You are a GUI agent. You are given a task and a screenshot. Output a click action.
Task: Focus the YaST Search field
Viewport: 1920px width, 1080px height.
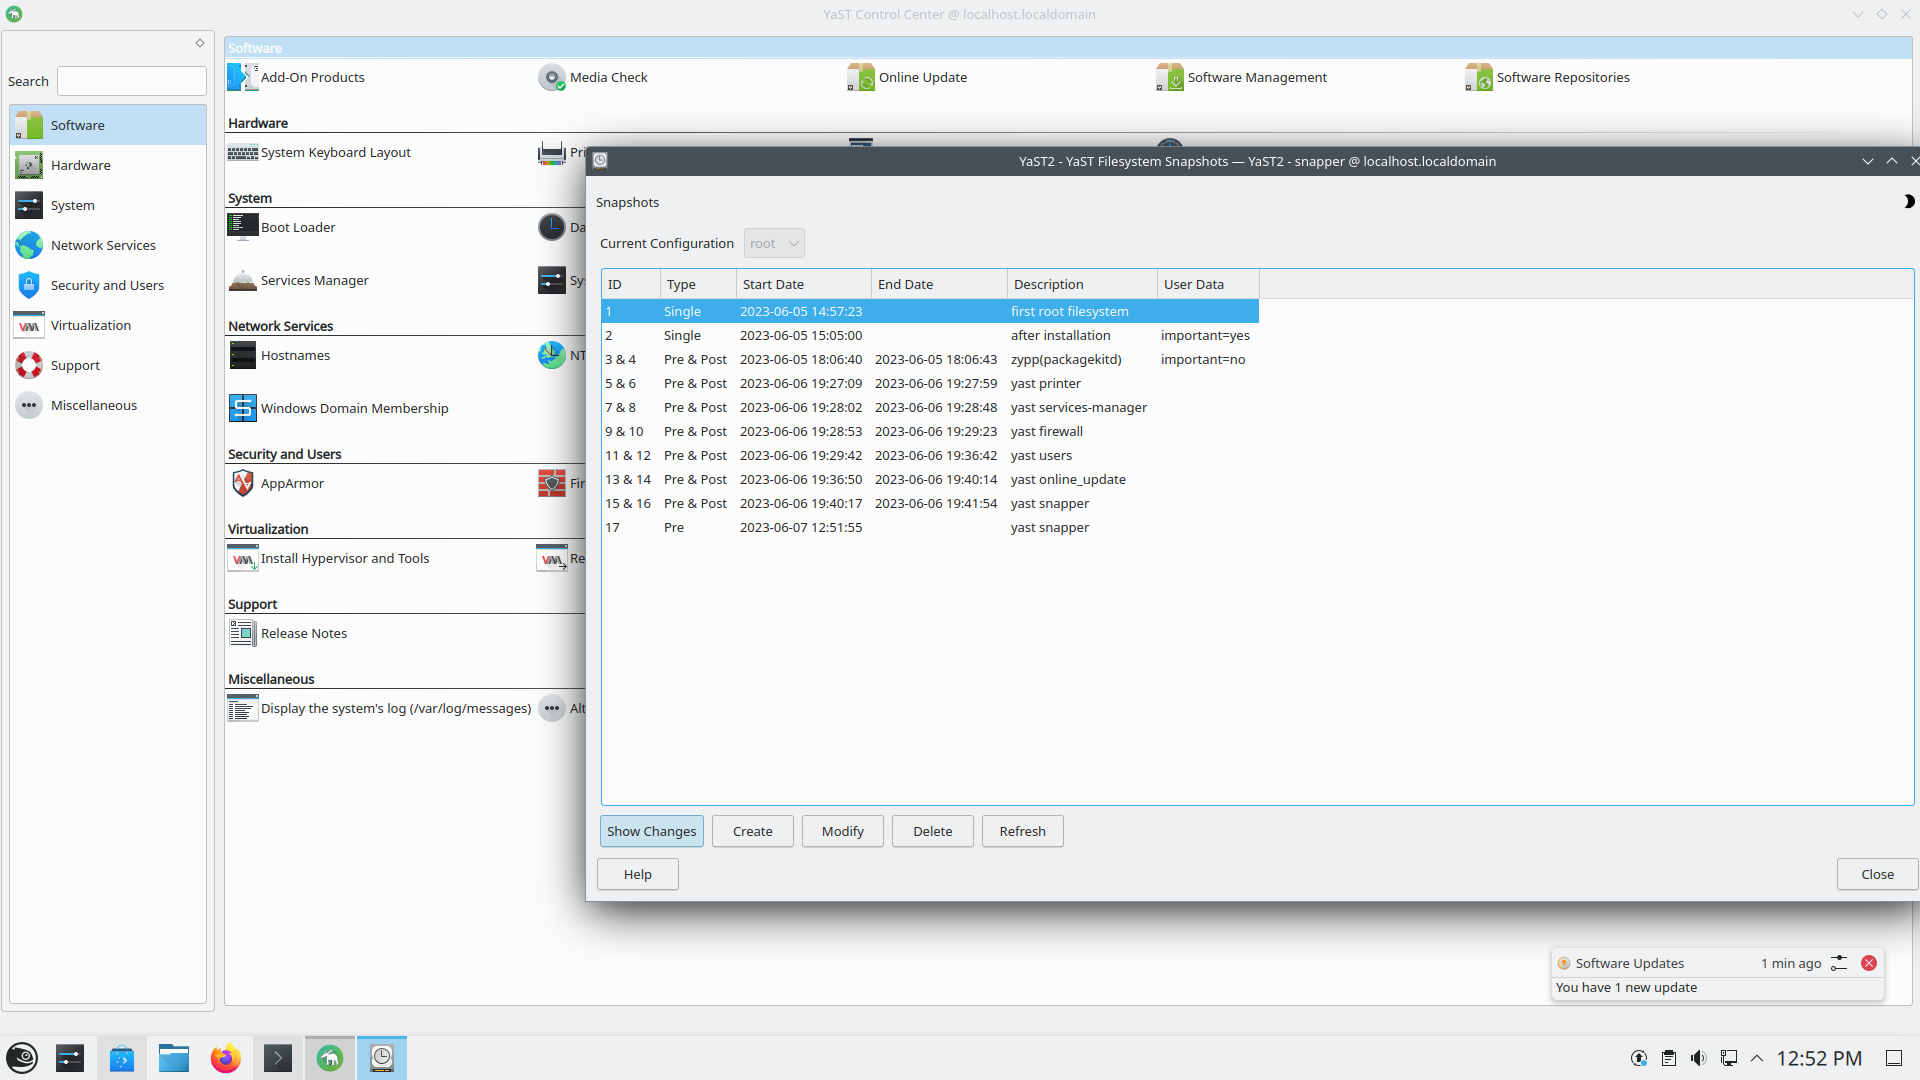coord(132,81)
